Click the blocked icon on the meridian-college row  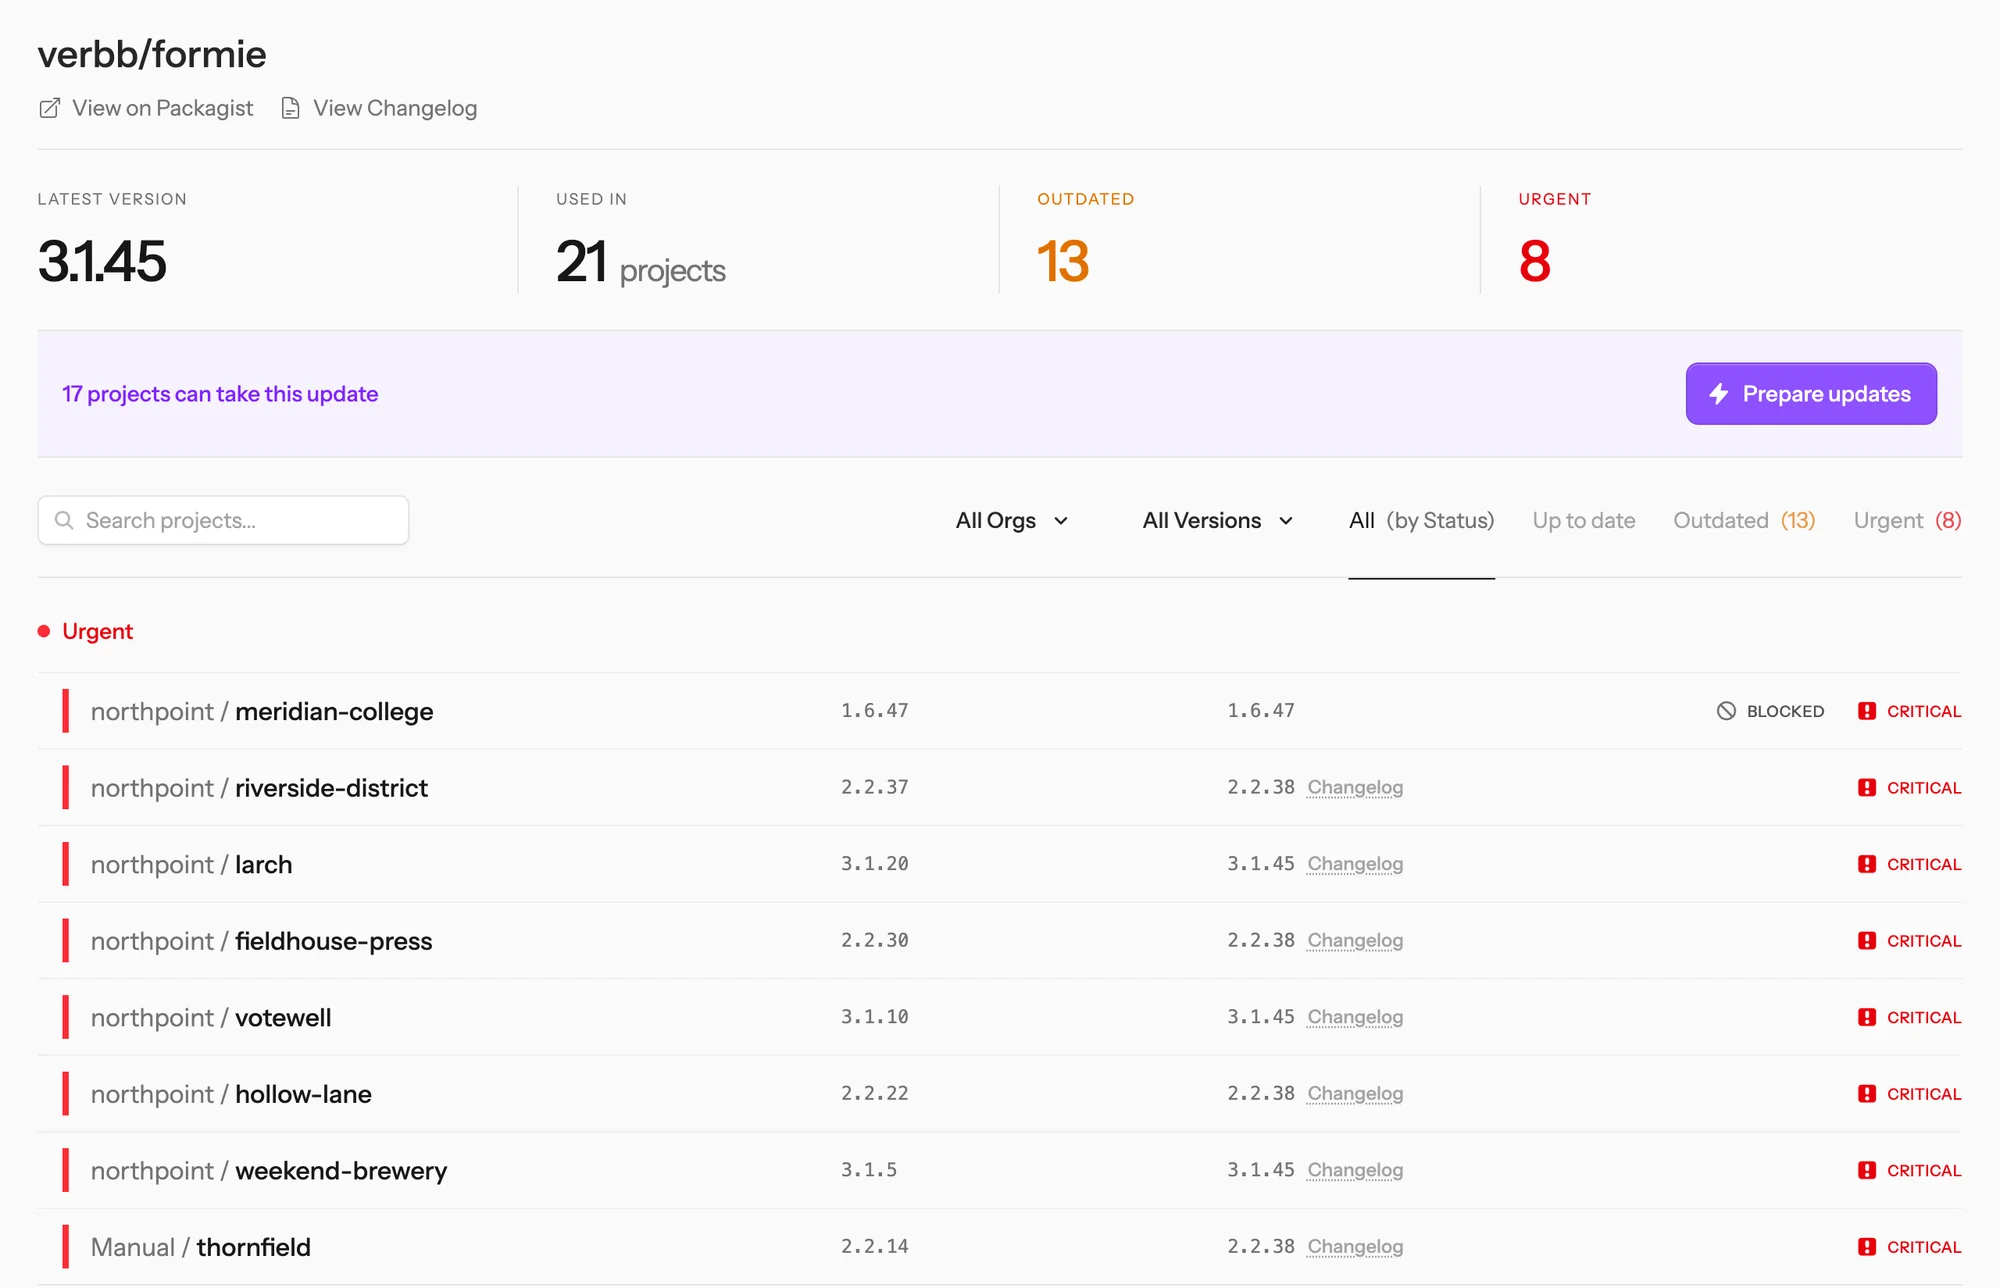[x=1726, y=711]
